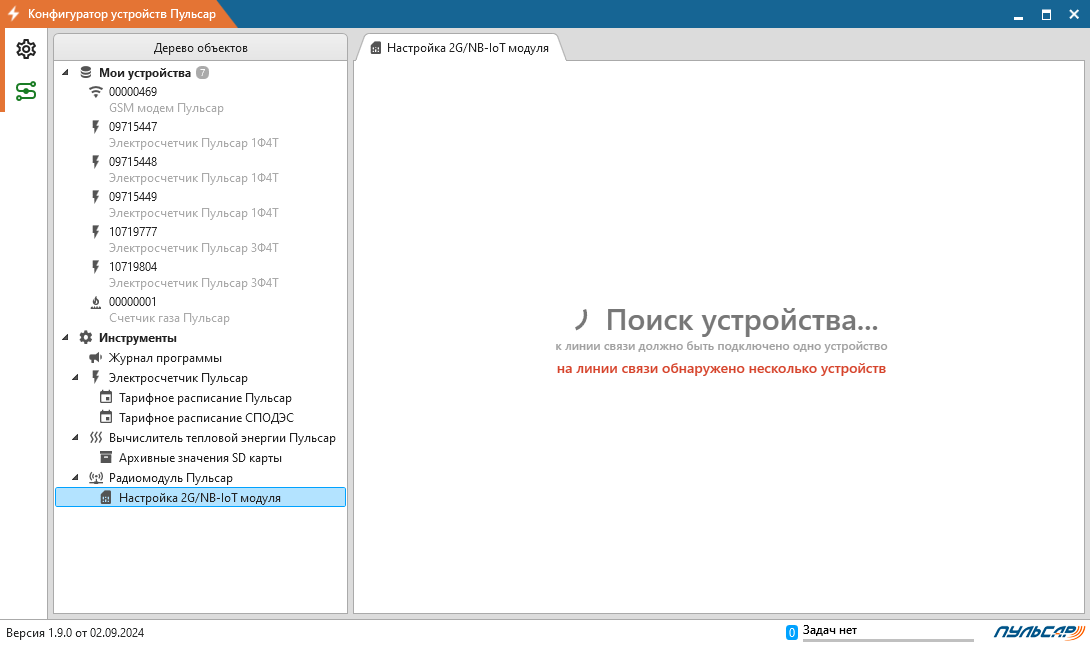This screenshot has height=645, width=1090.
Task: Click Вычислитель тепловой энергии Пульсар label
Action: [x=222, y=438]
